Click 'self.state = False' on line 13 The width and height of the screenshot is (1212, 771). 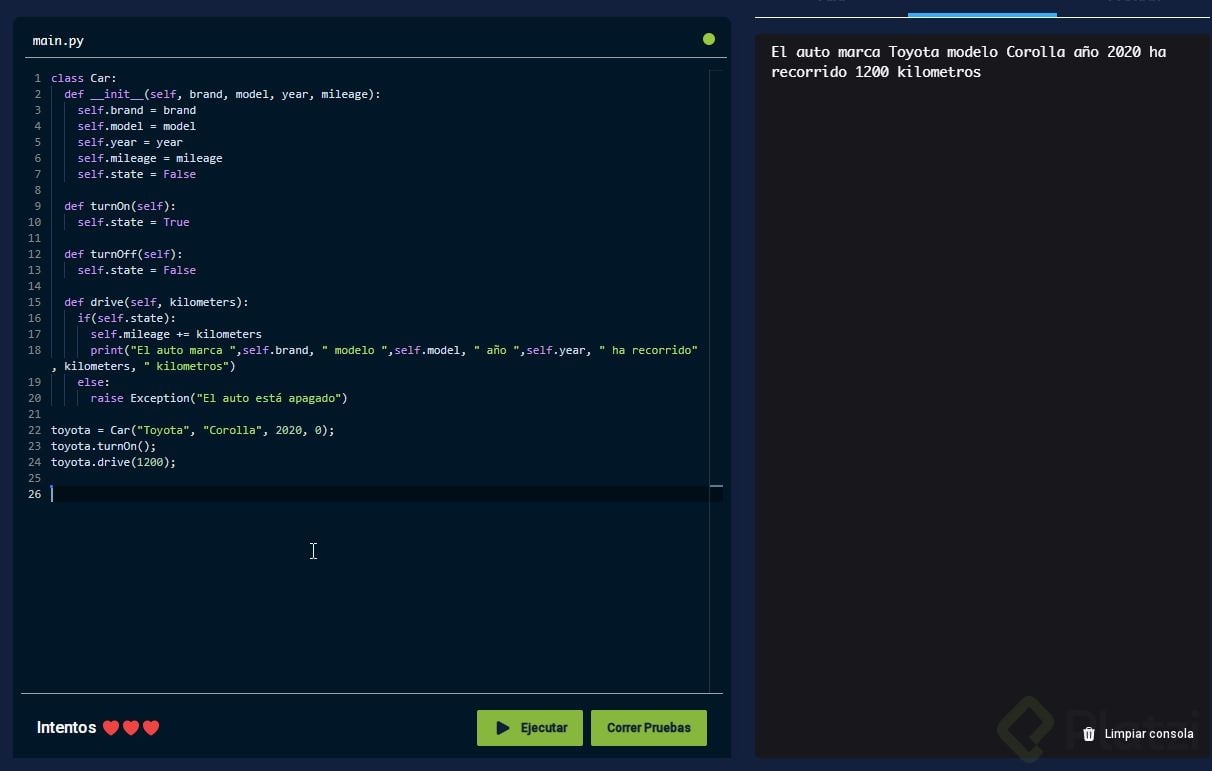[137, 270]
